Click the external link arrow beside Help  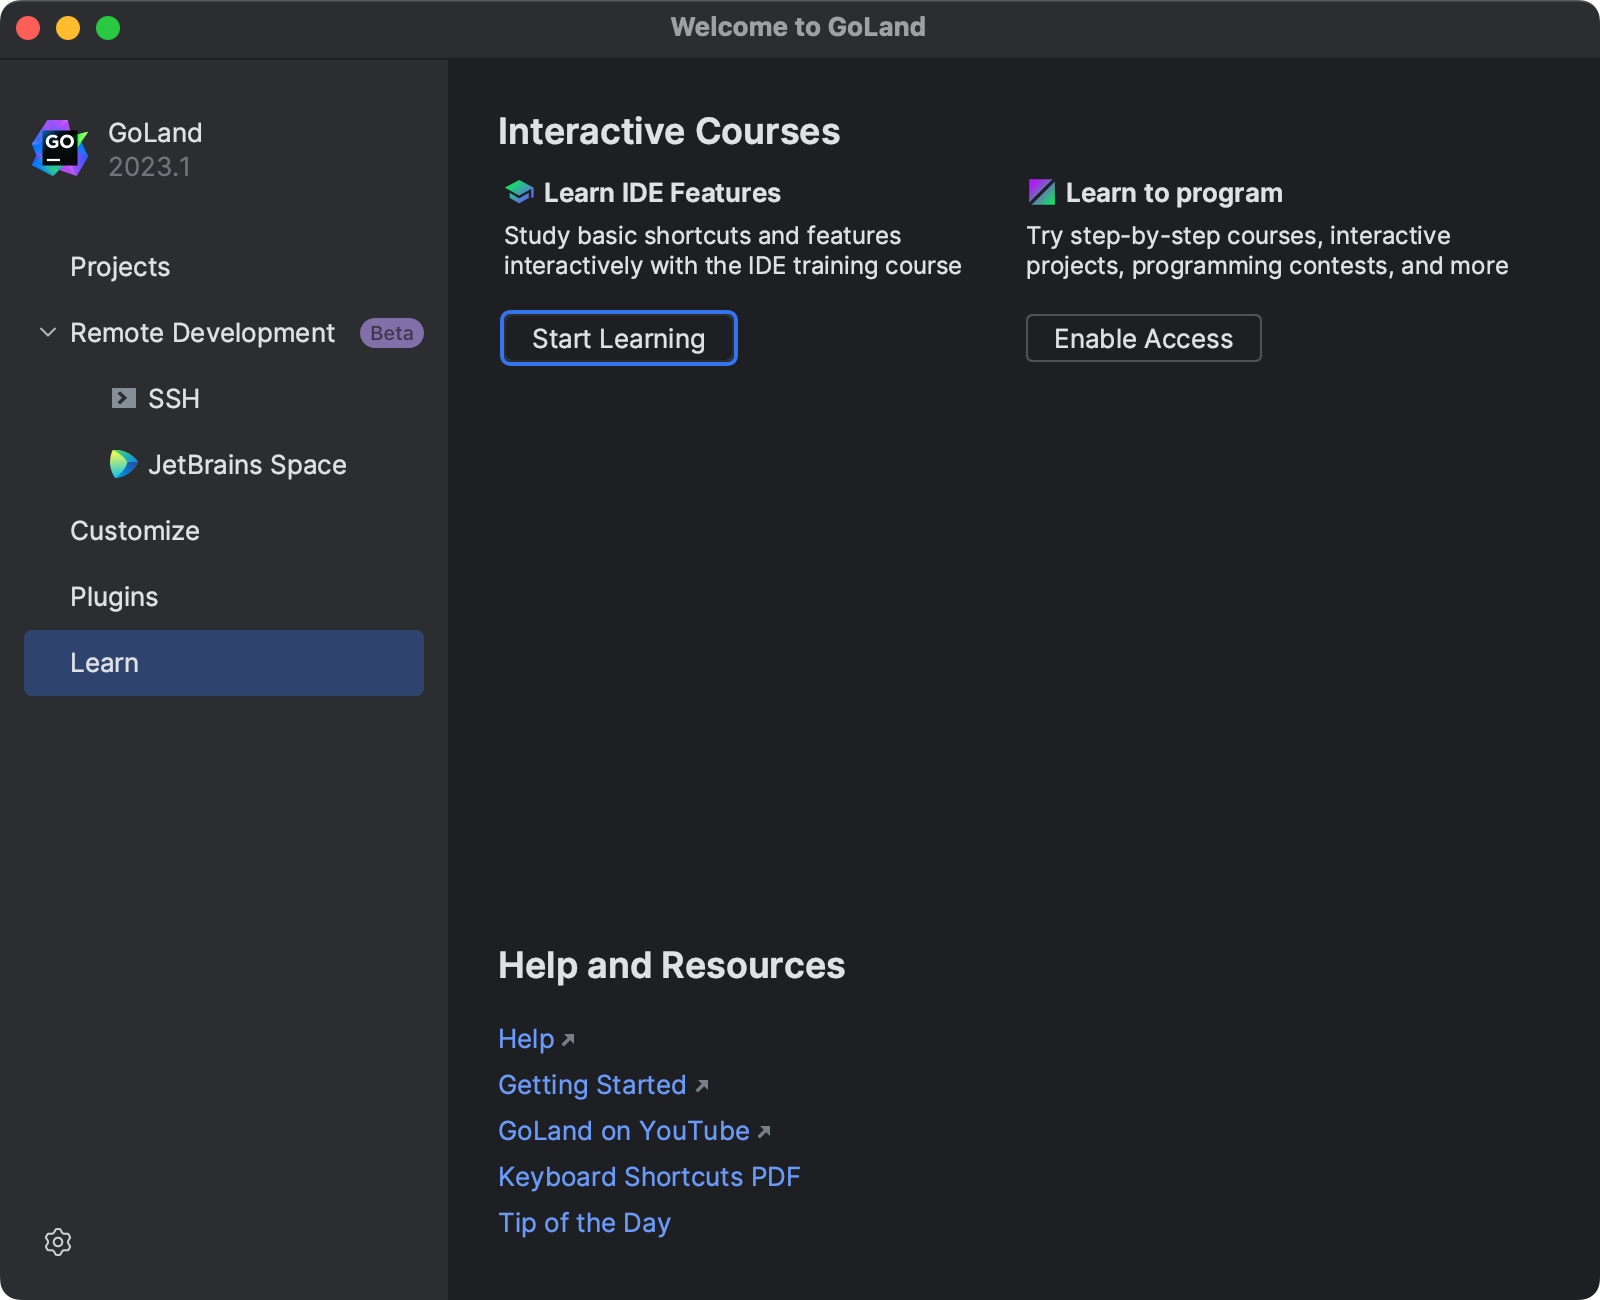(x=568, y=1040)
